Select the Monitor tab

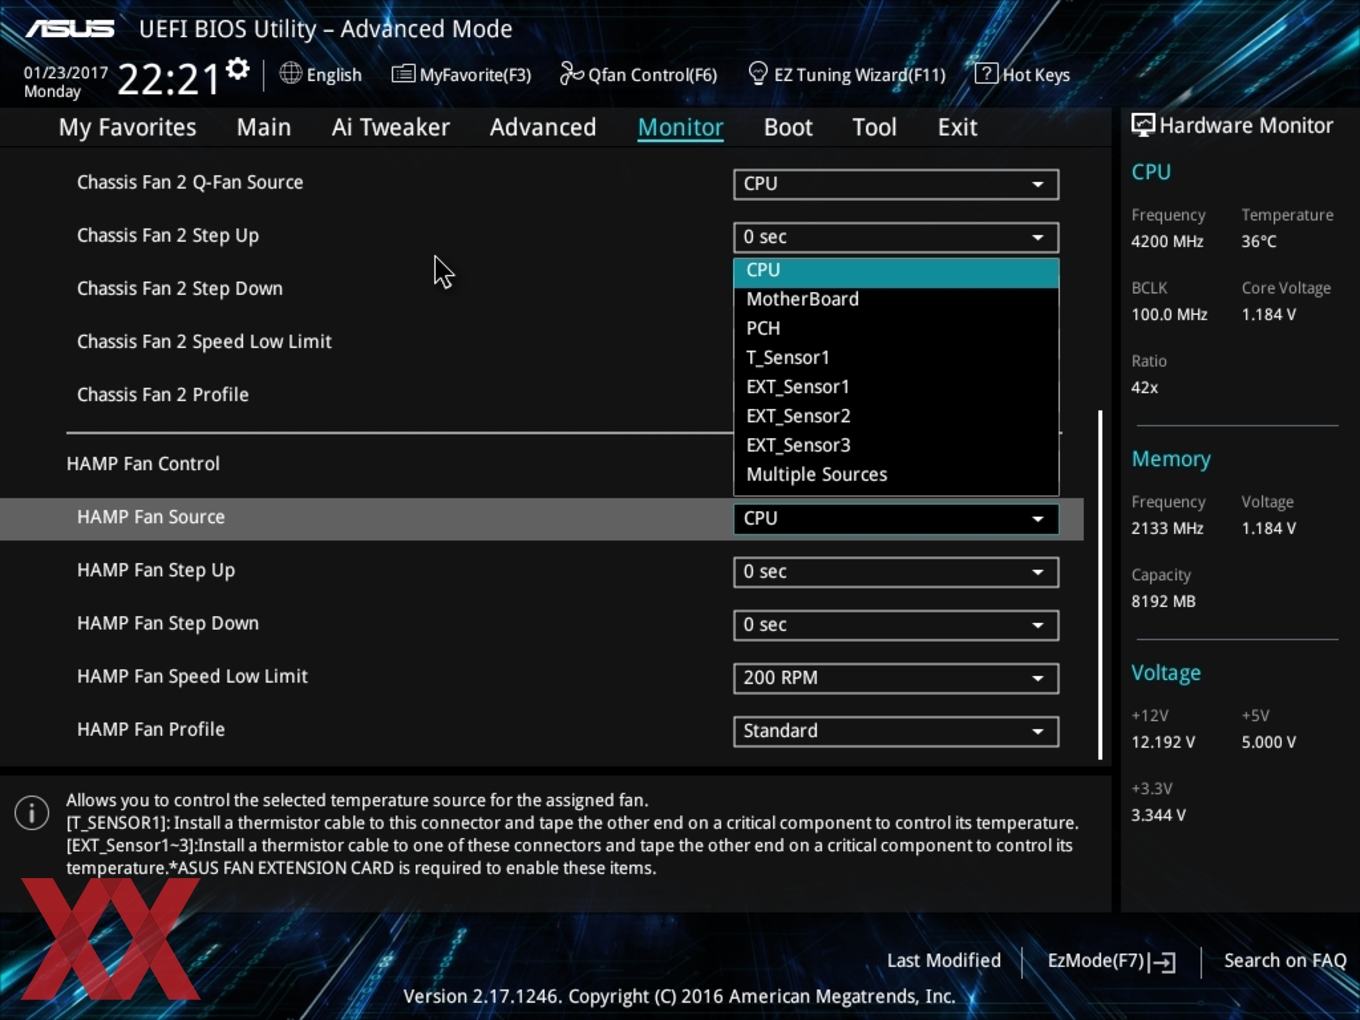[680, 127]
